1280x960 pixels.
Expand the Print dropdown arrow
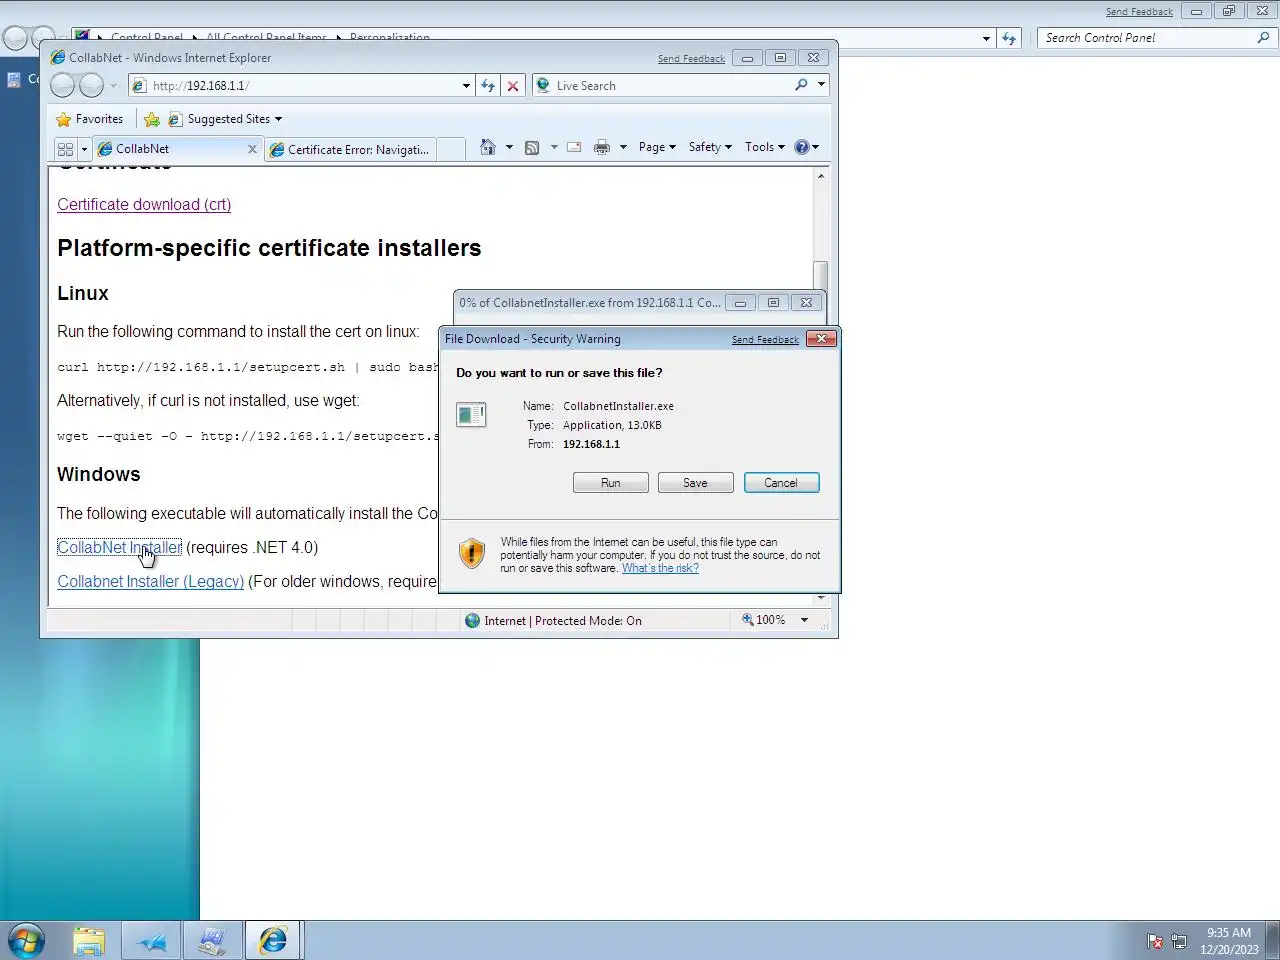click(x=623, y=147)
